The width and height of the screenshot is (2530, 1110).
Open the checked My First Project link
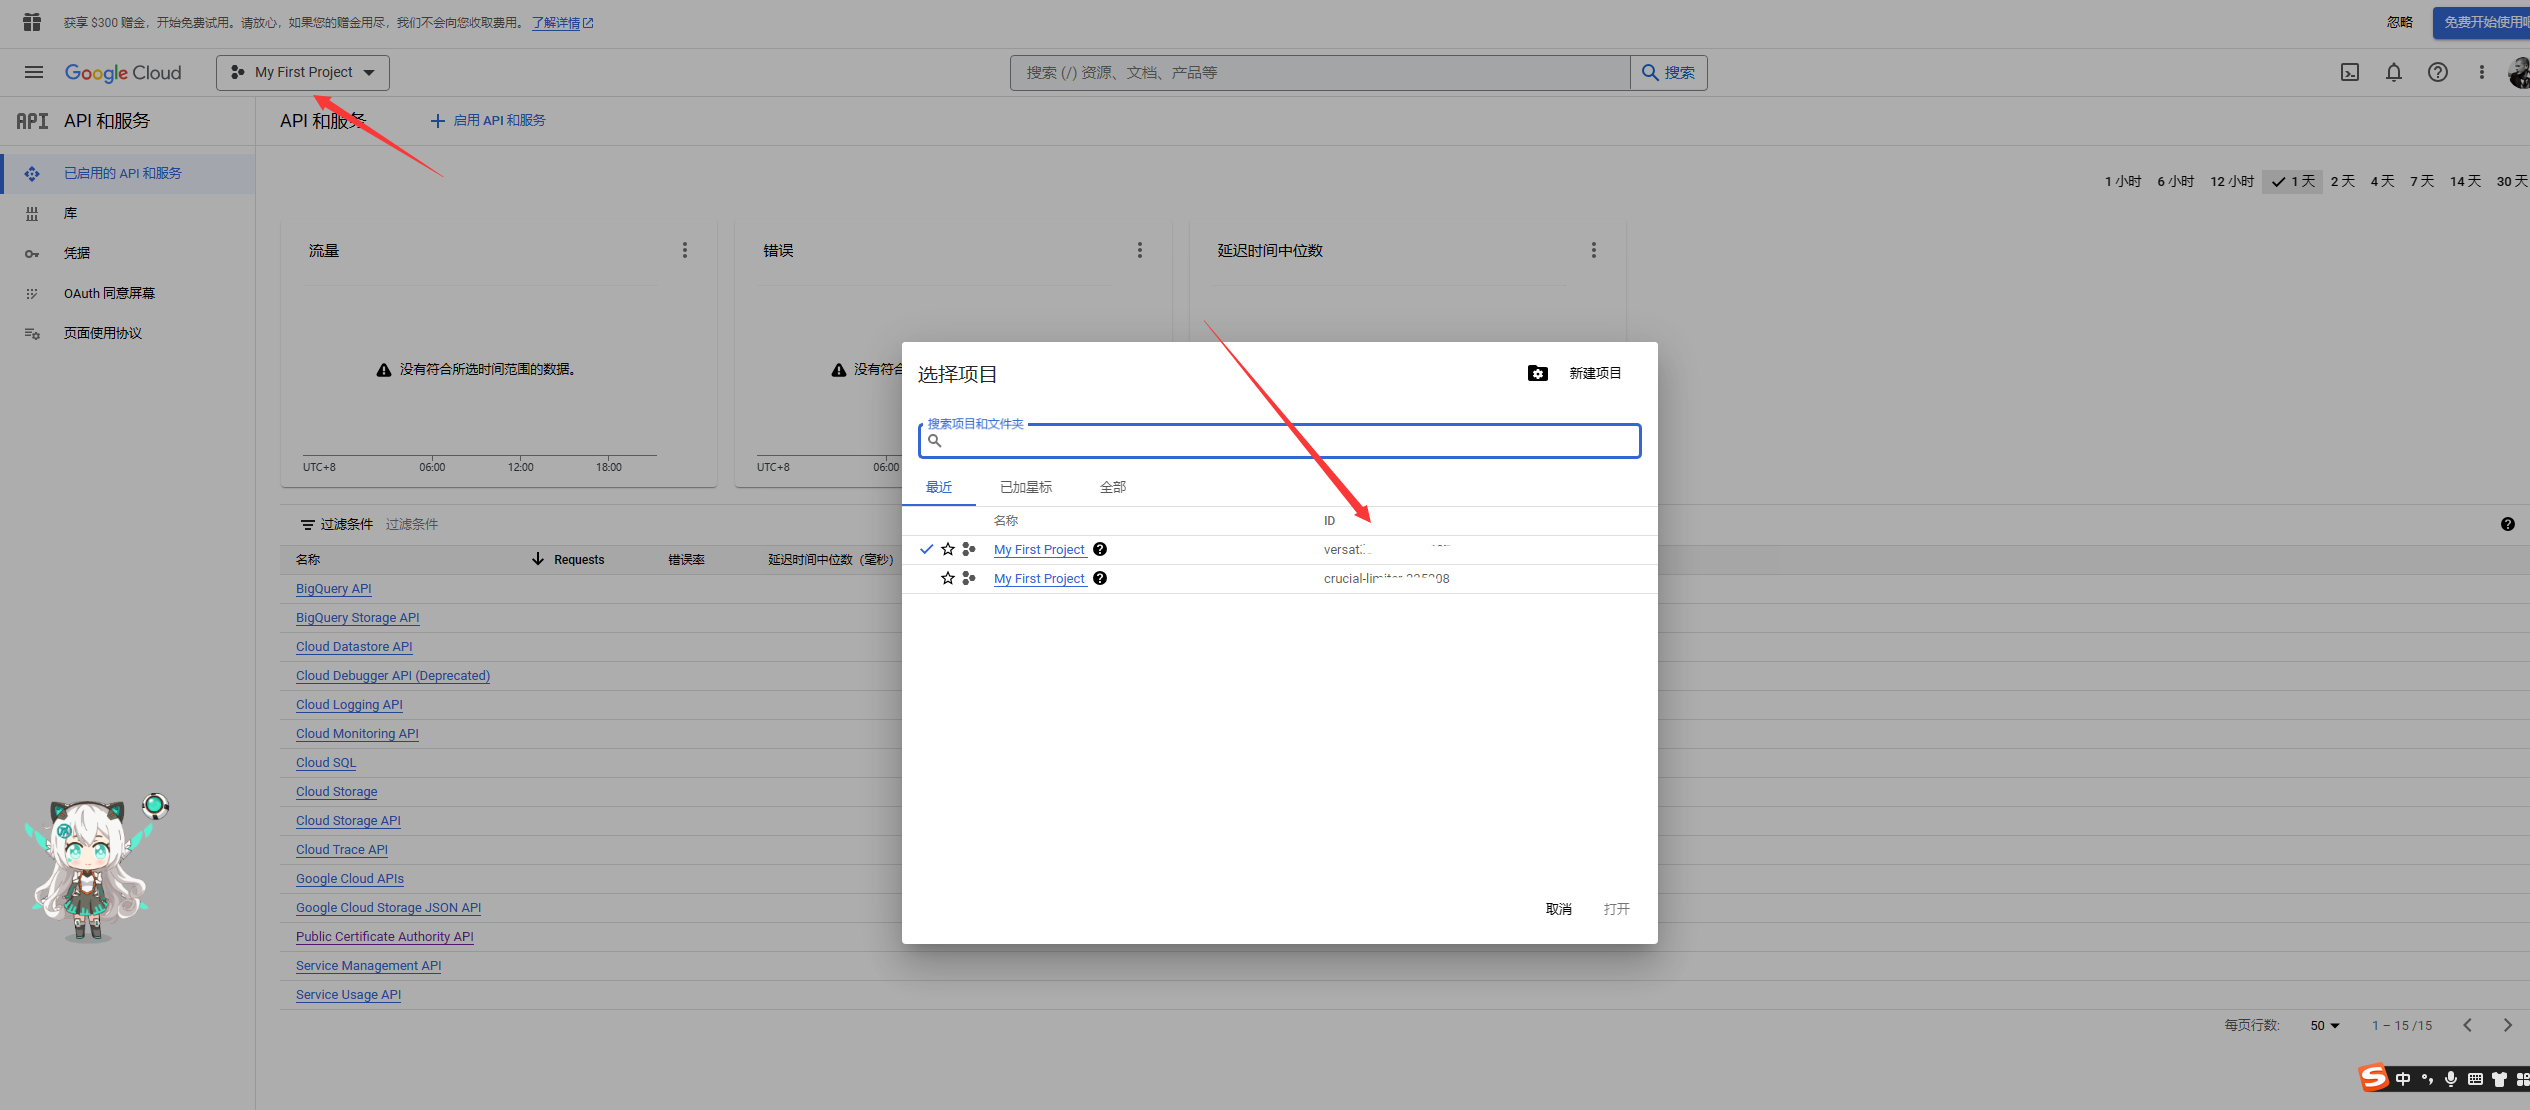[x=1040, y=550]
